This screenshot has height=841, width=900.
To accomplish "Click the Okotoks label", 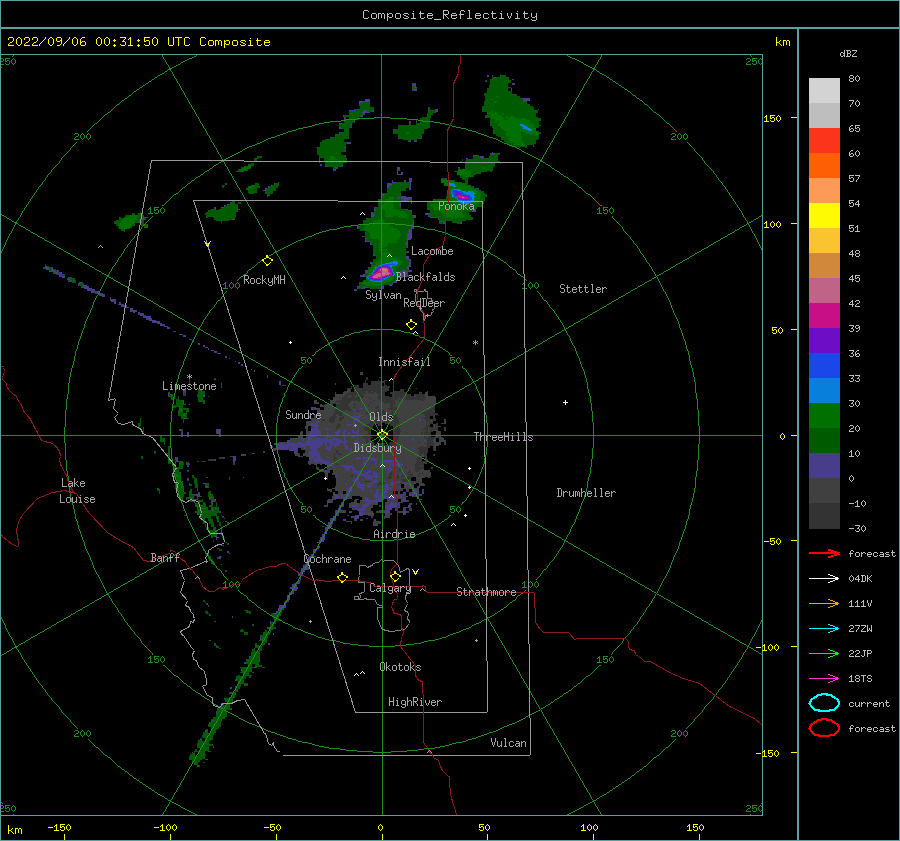I will click(400, 668).
